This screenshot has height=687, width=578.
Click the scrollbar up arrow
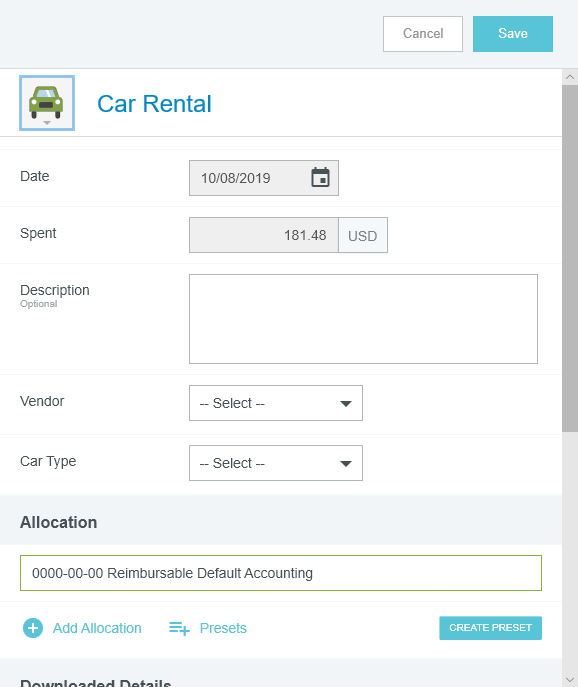click(570, 77)
